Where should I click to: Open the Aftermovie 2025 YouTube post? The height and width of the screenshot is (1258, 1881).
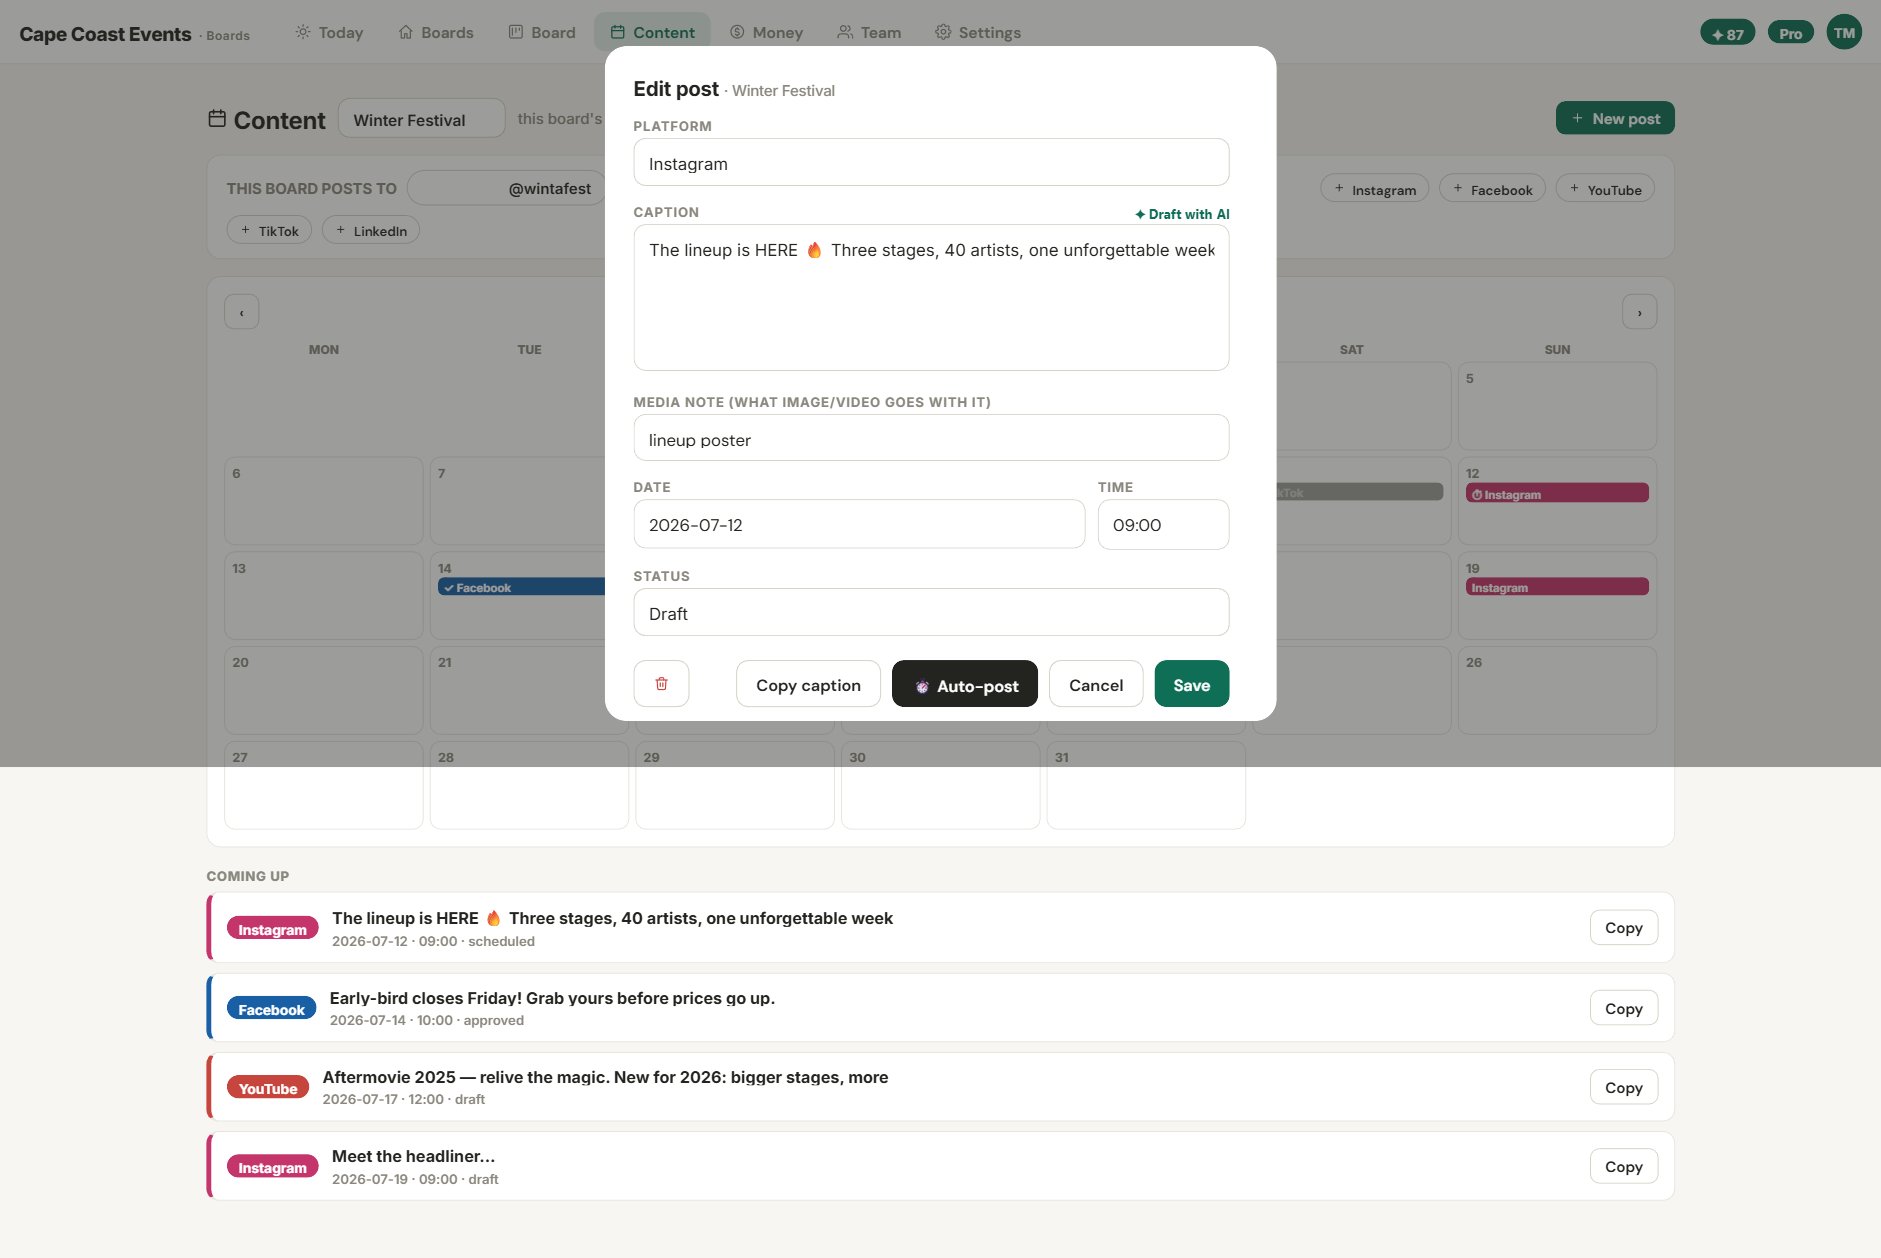point(940,1087)
